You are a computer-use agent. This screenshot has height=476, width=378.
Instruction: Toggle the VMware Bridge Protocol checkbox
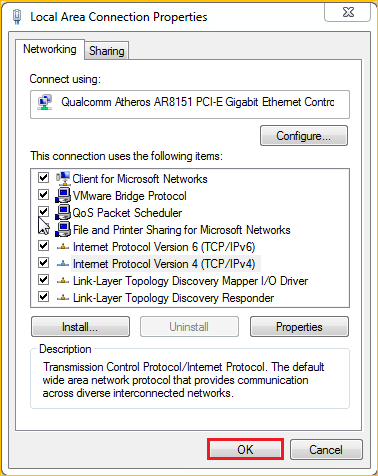43,194
